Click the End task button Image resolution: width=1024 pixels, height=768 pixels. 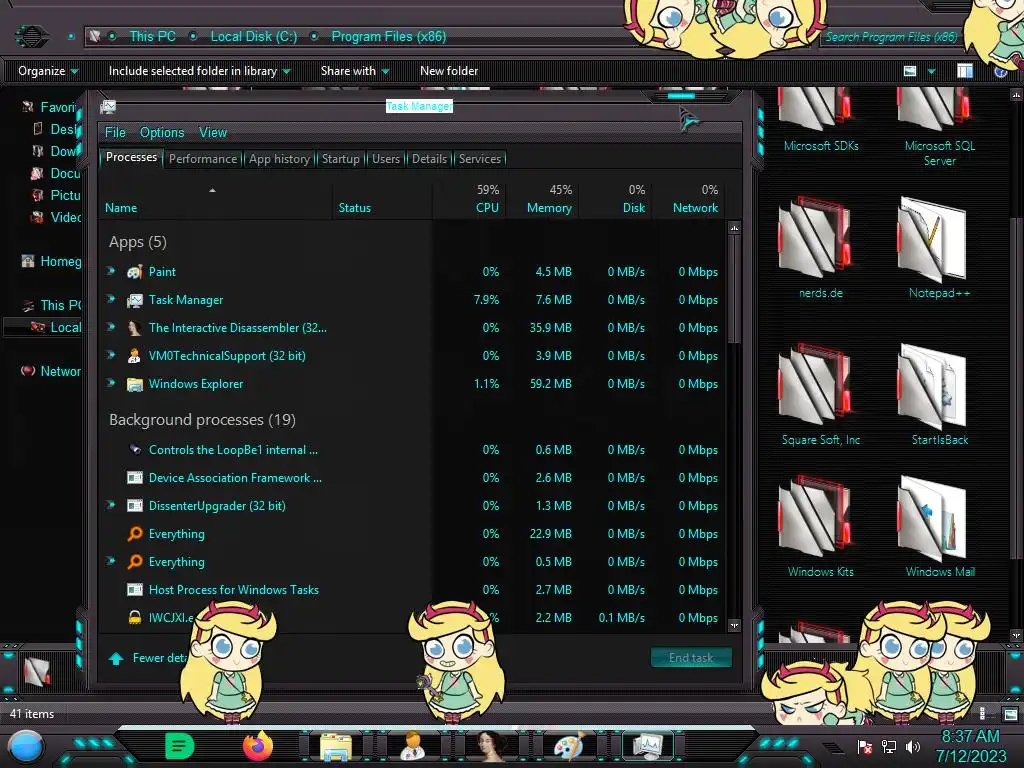click(691, 658)
